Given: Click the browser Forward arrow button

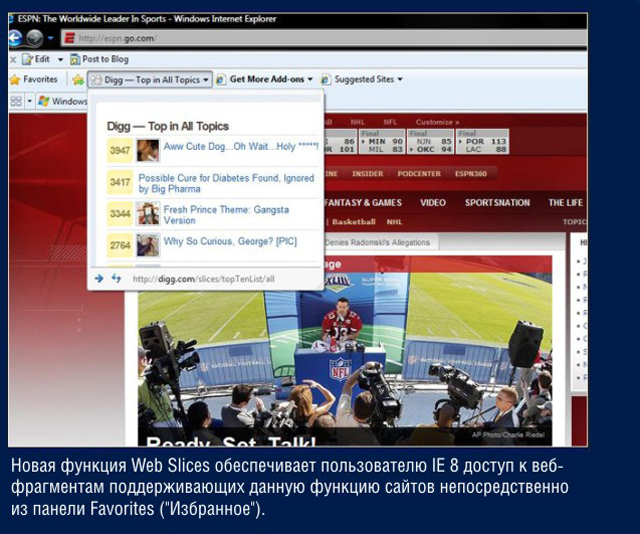Looking at the screenshot, I should [x=35, y=38].
